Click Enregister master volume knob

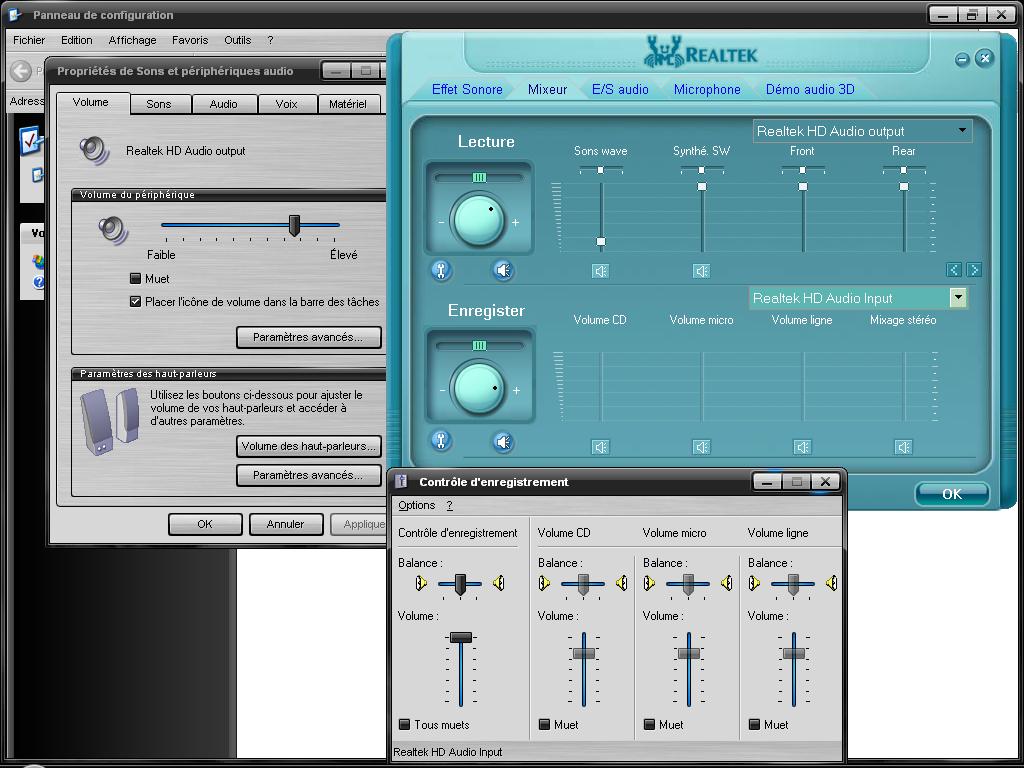(x=479, y=388)
